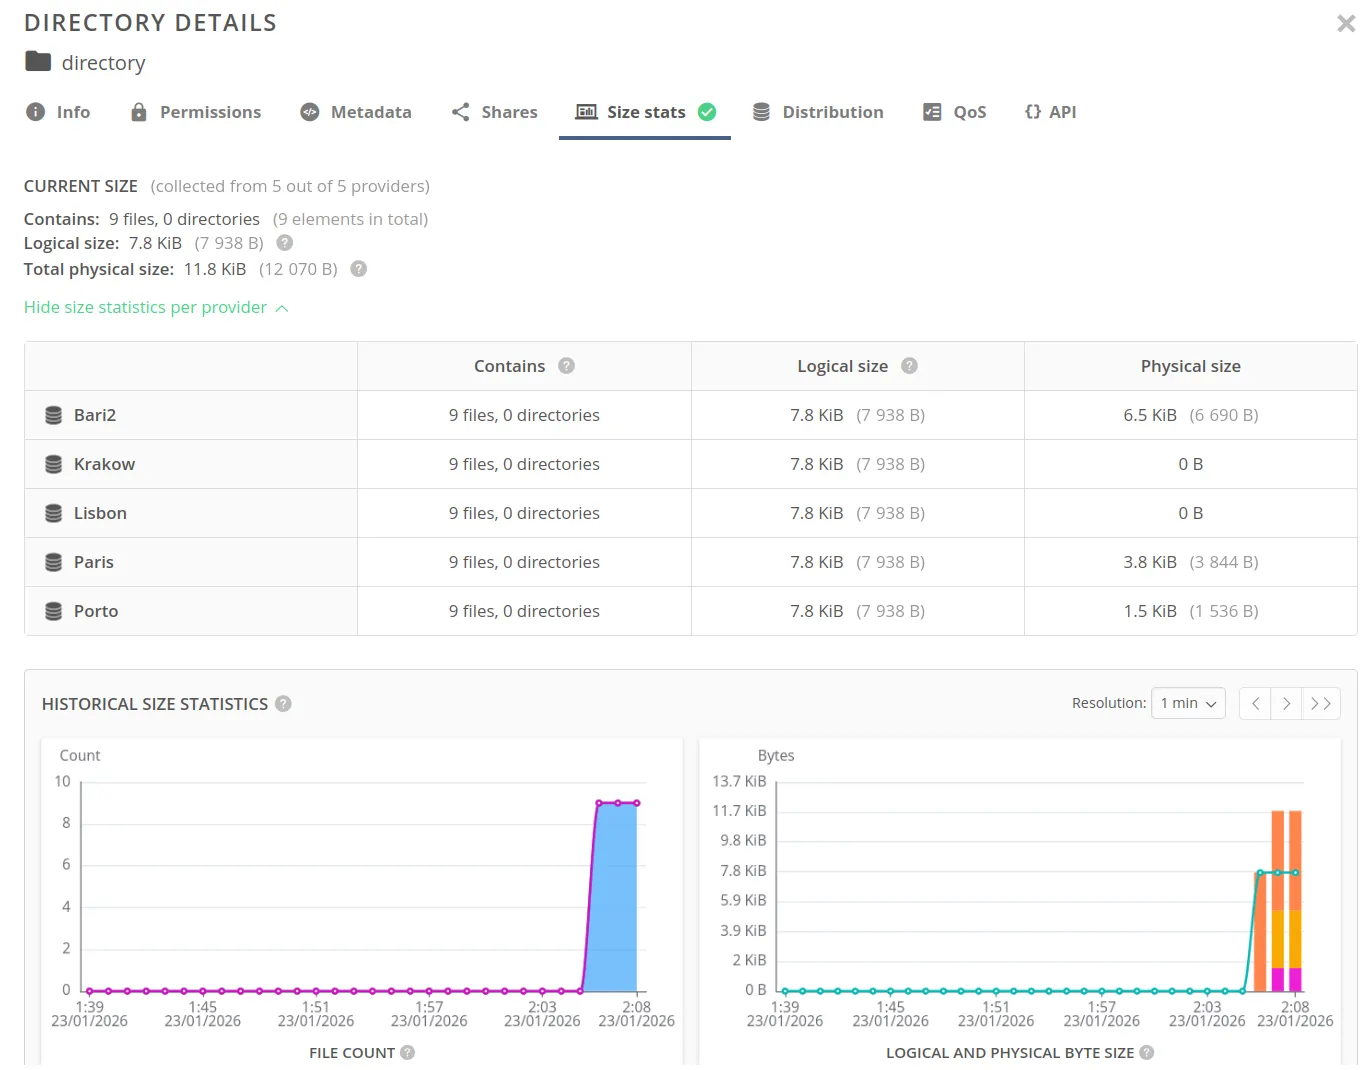Viewport: 1370px width, 1070px height.
Task: Show help for Logical and Physical Byte Size
Action: [1147, 1053]
